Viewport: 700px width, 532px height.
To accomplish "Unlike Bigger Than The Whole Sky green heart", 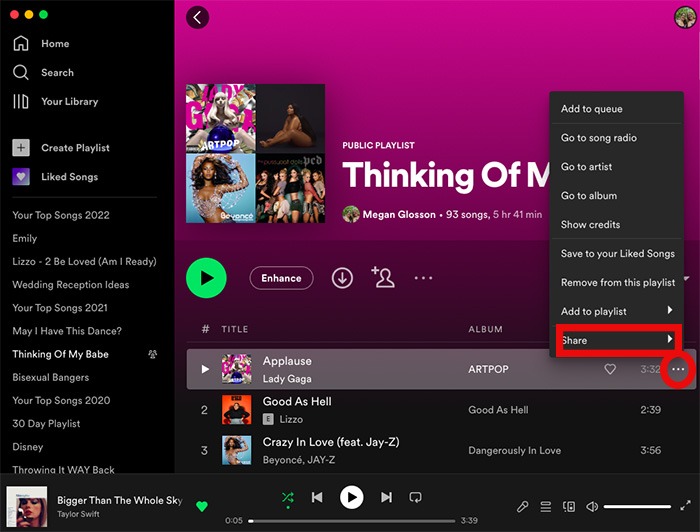I will pos(202,506).
